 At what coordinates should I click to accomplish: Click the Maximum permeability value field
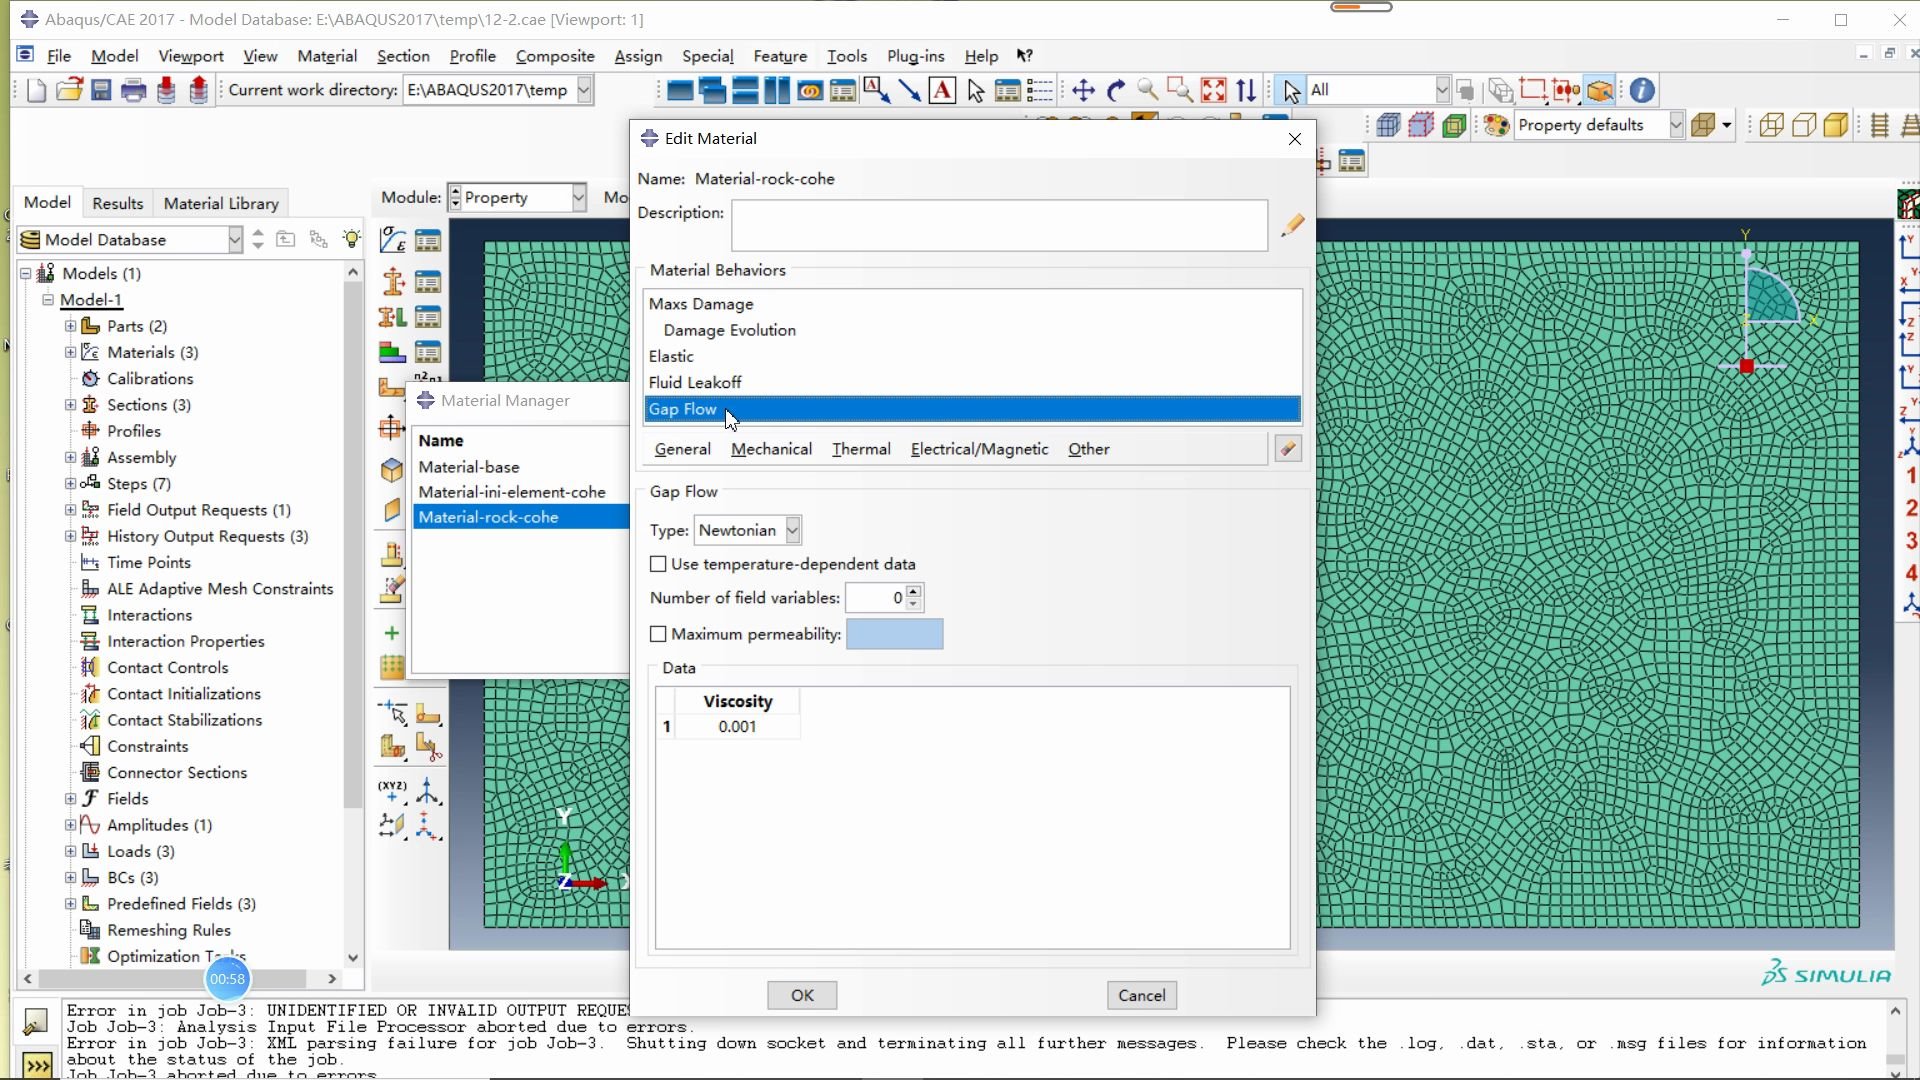tap(894, 634)
